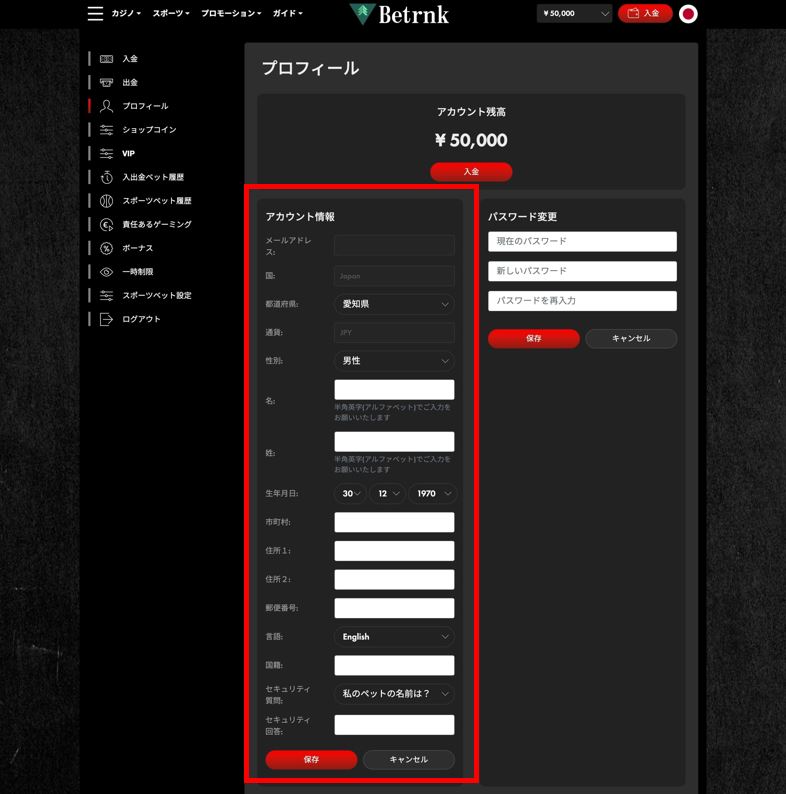
Task: Click 保存 in パスワード変更 section
Action: pyautogui.click(x=534, y=338)
